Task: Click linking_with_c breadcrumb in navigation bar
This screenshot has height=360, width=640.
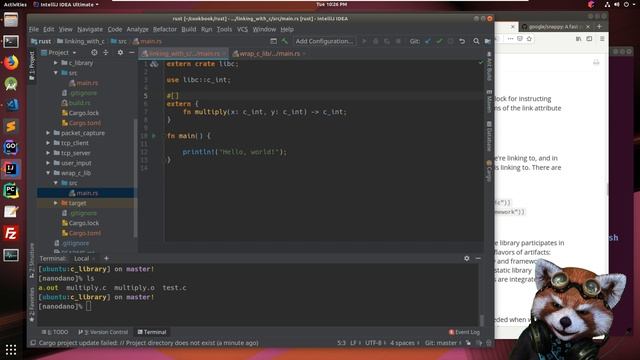Action: 81,41
